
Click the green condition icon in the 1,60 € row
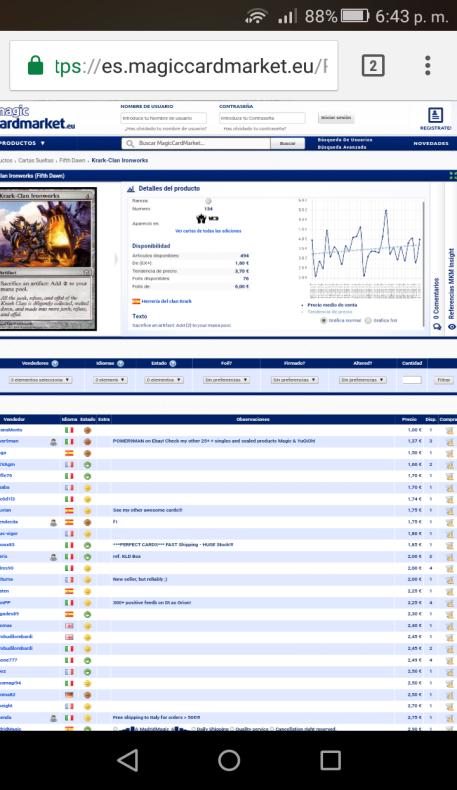point(87,465)
